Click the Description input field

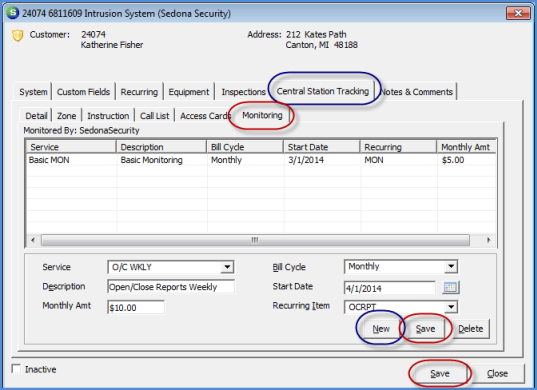point(171,287)
